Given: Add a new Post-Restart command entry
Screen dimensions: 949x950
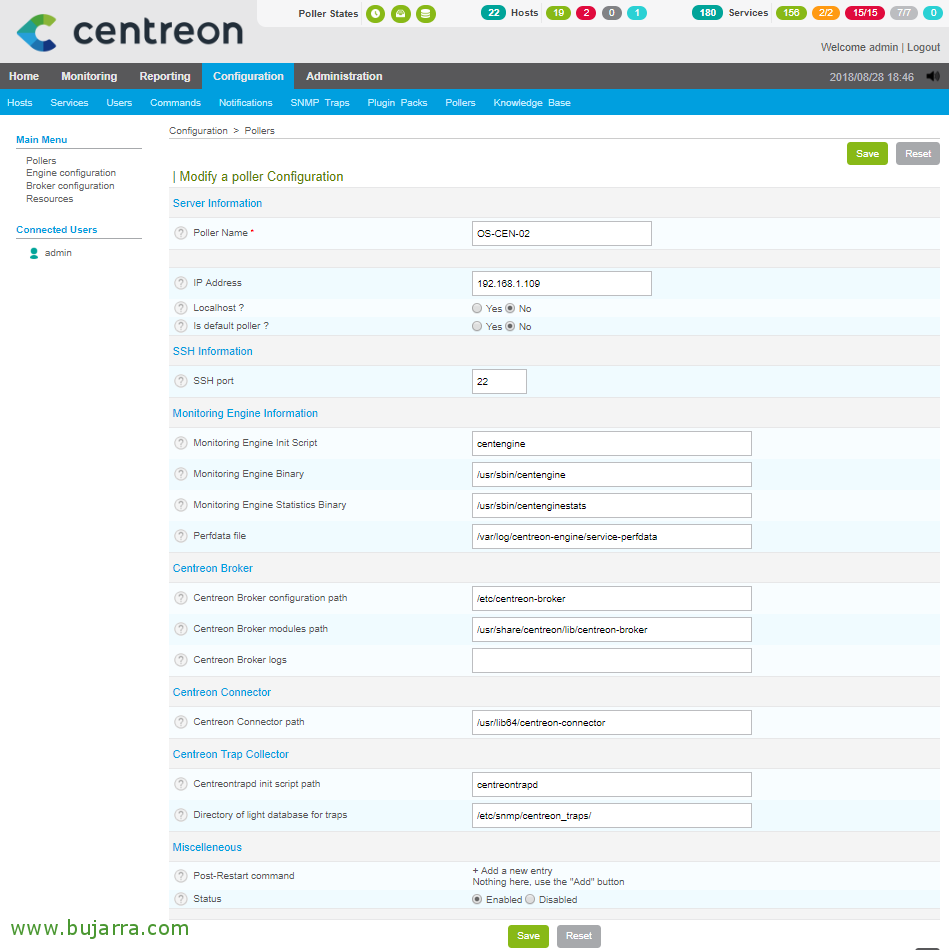Looking at the screenshot, I should click(512, 871).
